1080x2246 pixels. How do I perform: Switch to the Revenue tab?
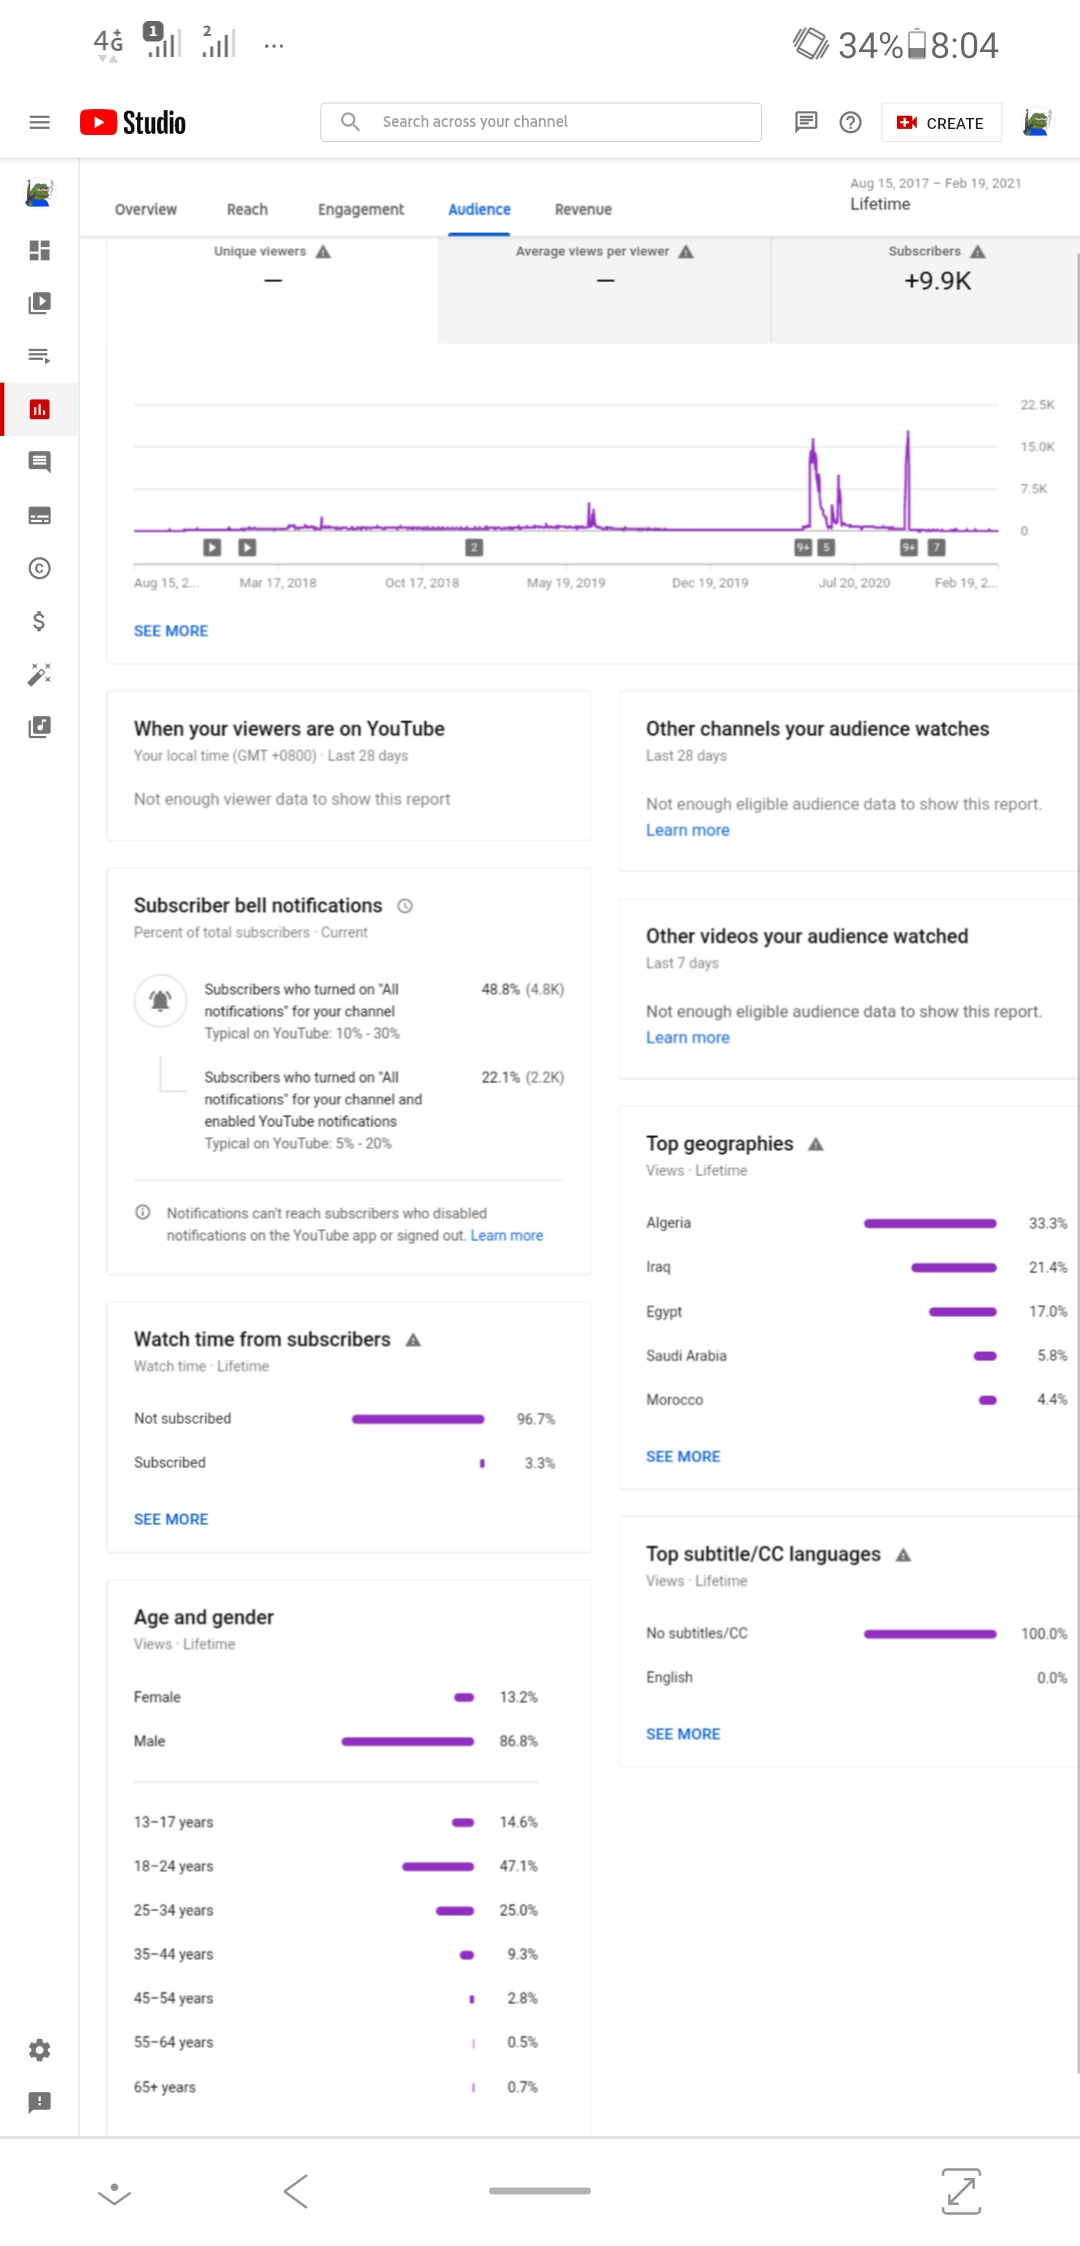coord(583,209)
